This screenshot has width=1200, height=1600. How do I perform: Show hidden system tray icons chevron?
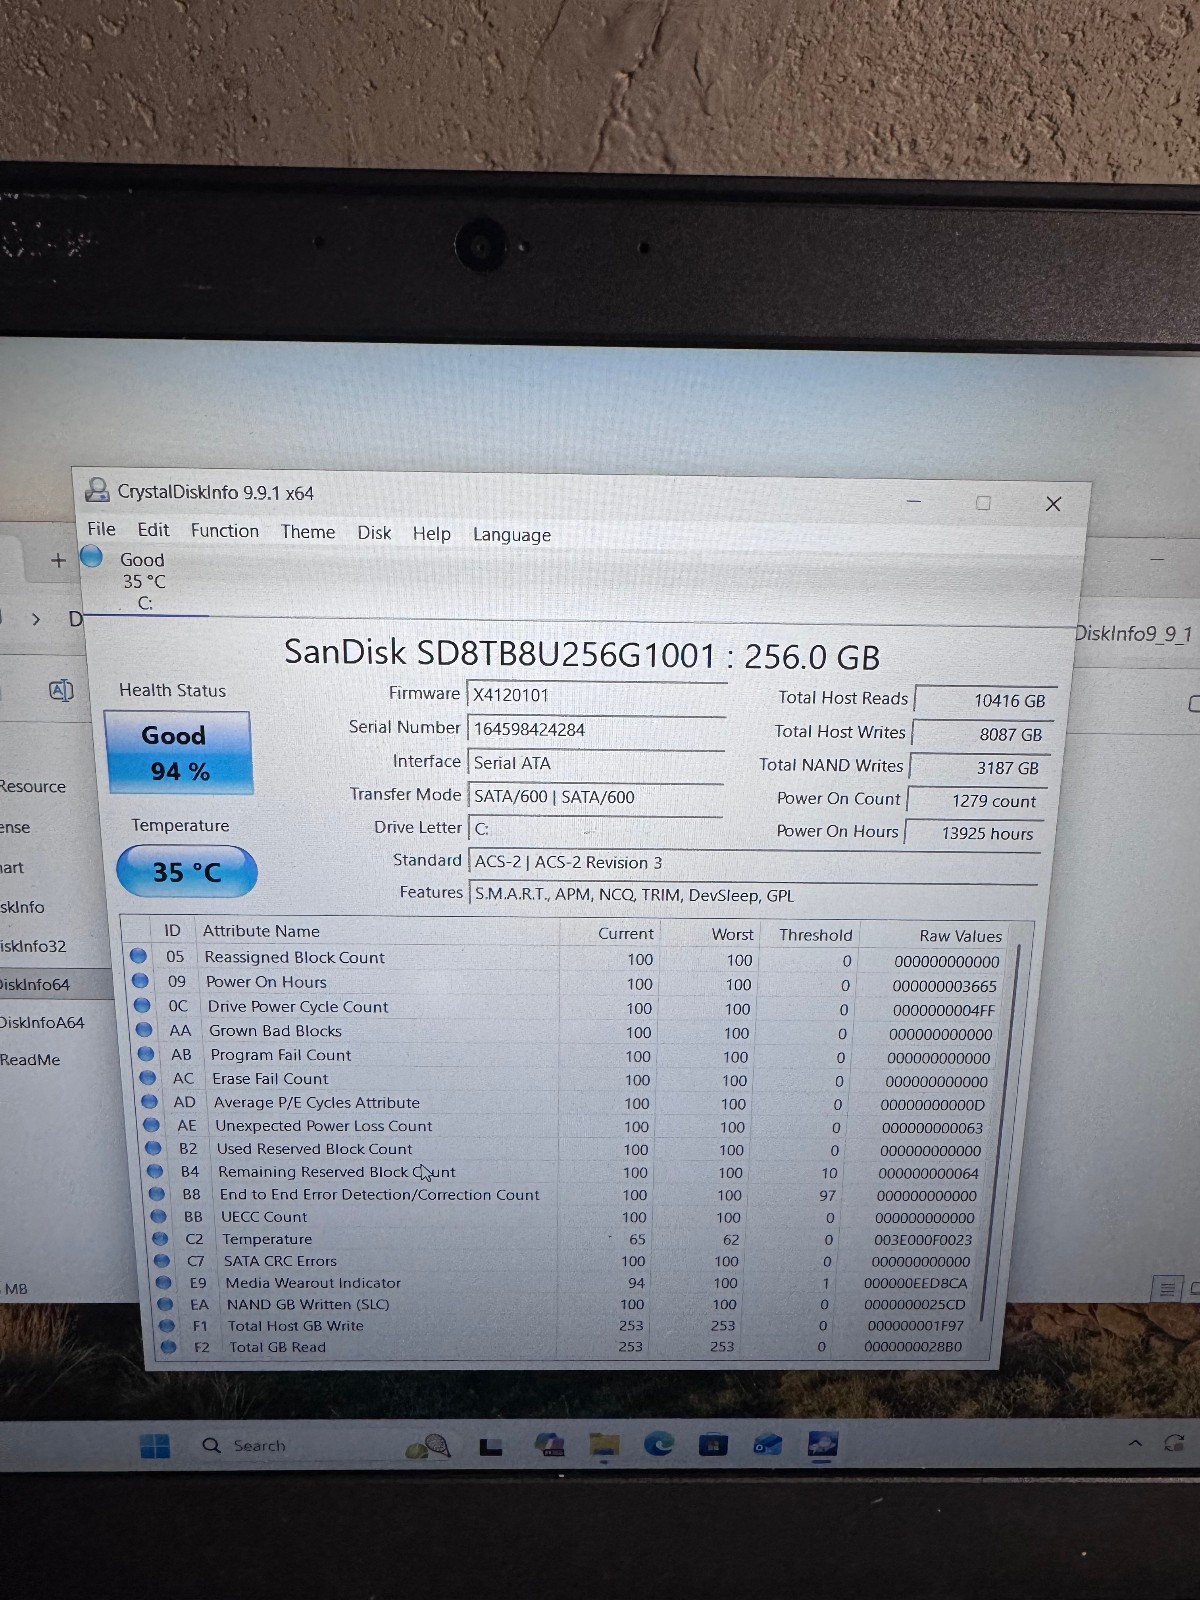[x=1135, y=1443]
